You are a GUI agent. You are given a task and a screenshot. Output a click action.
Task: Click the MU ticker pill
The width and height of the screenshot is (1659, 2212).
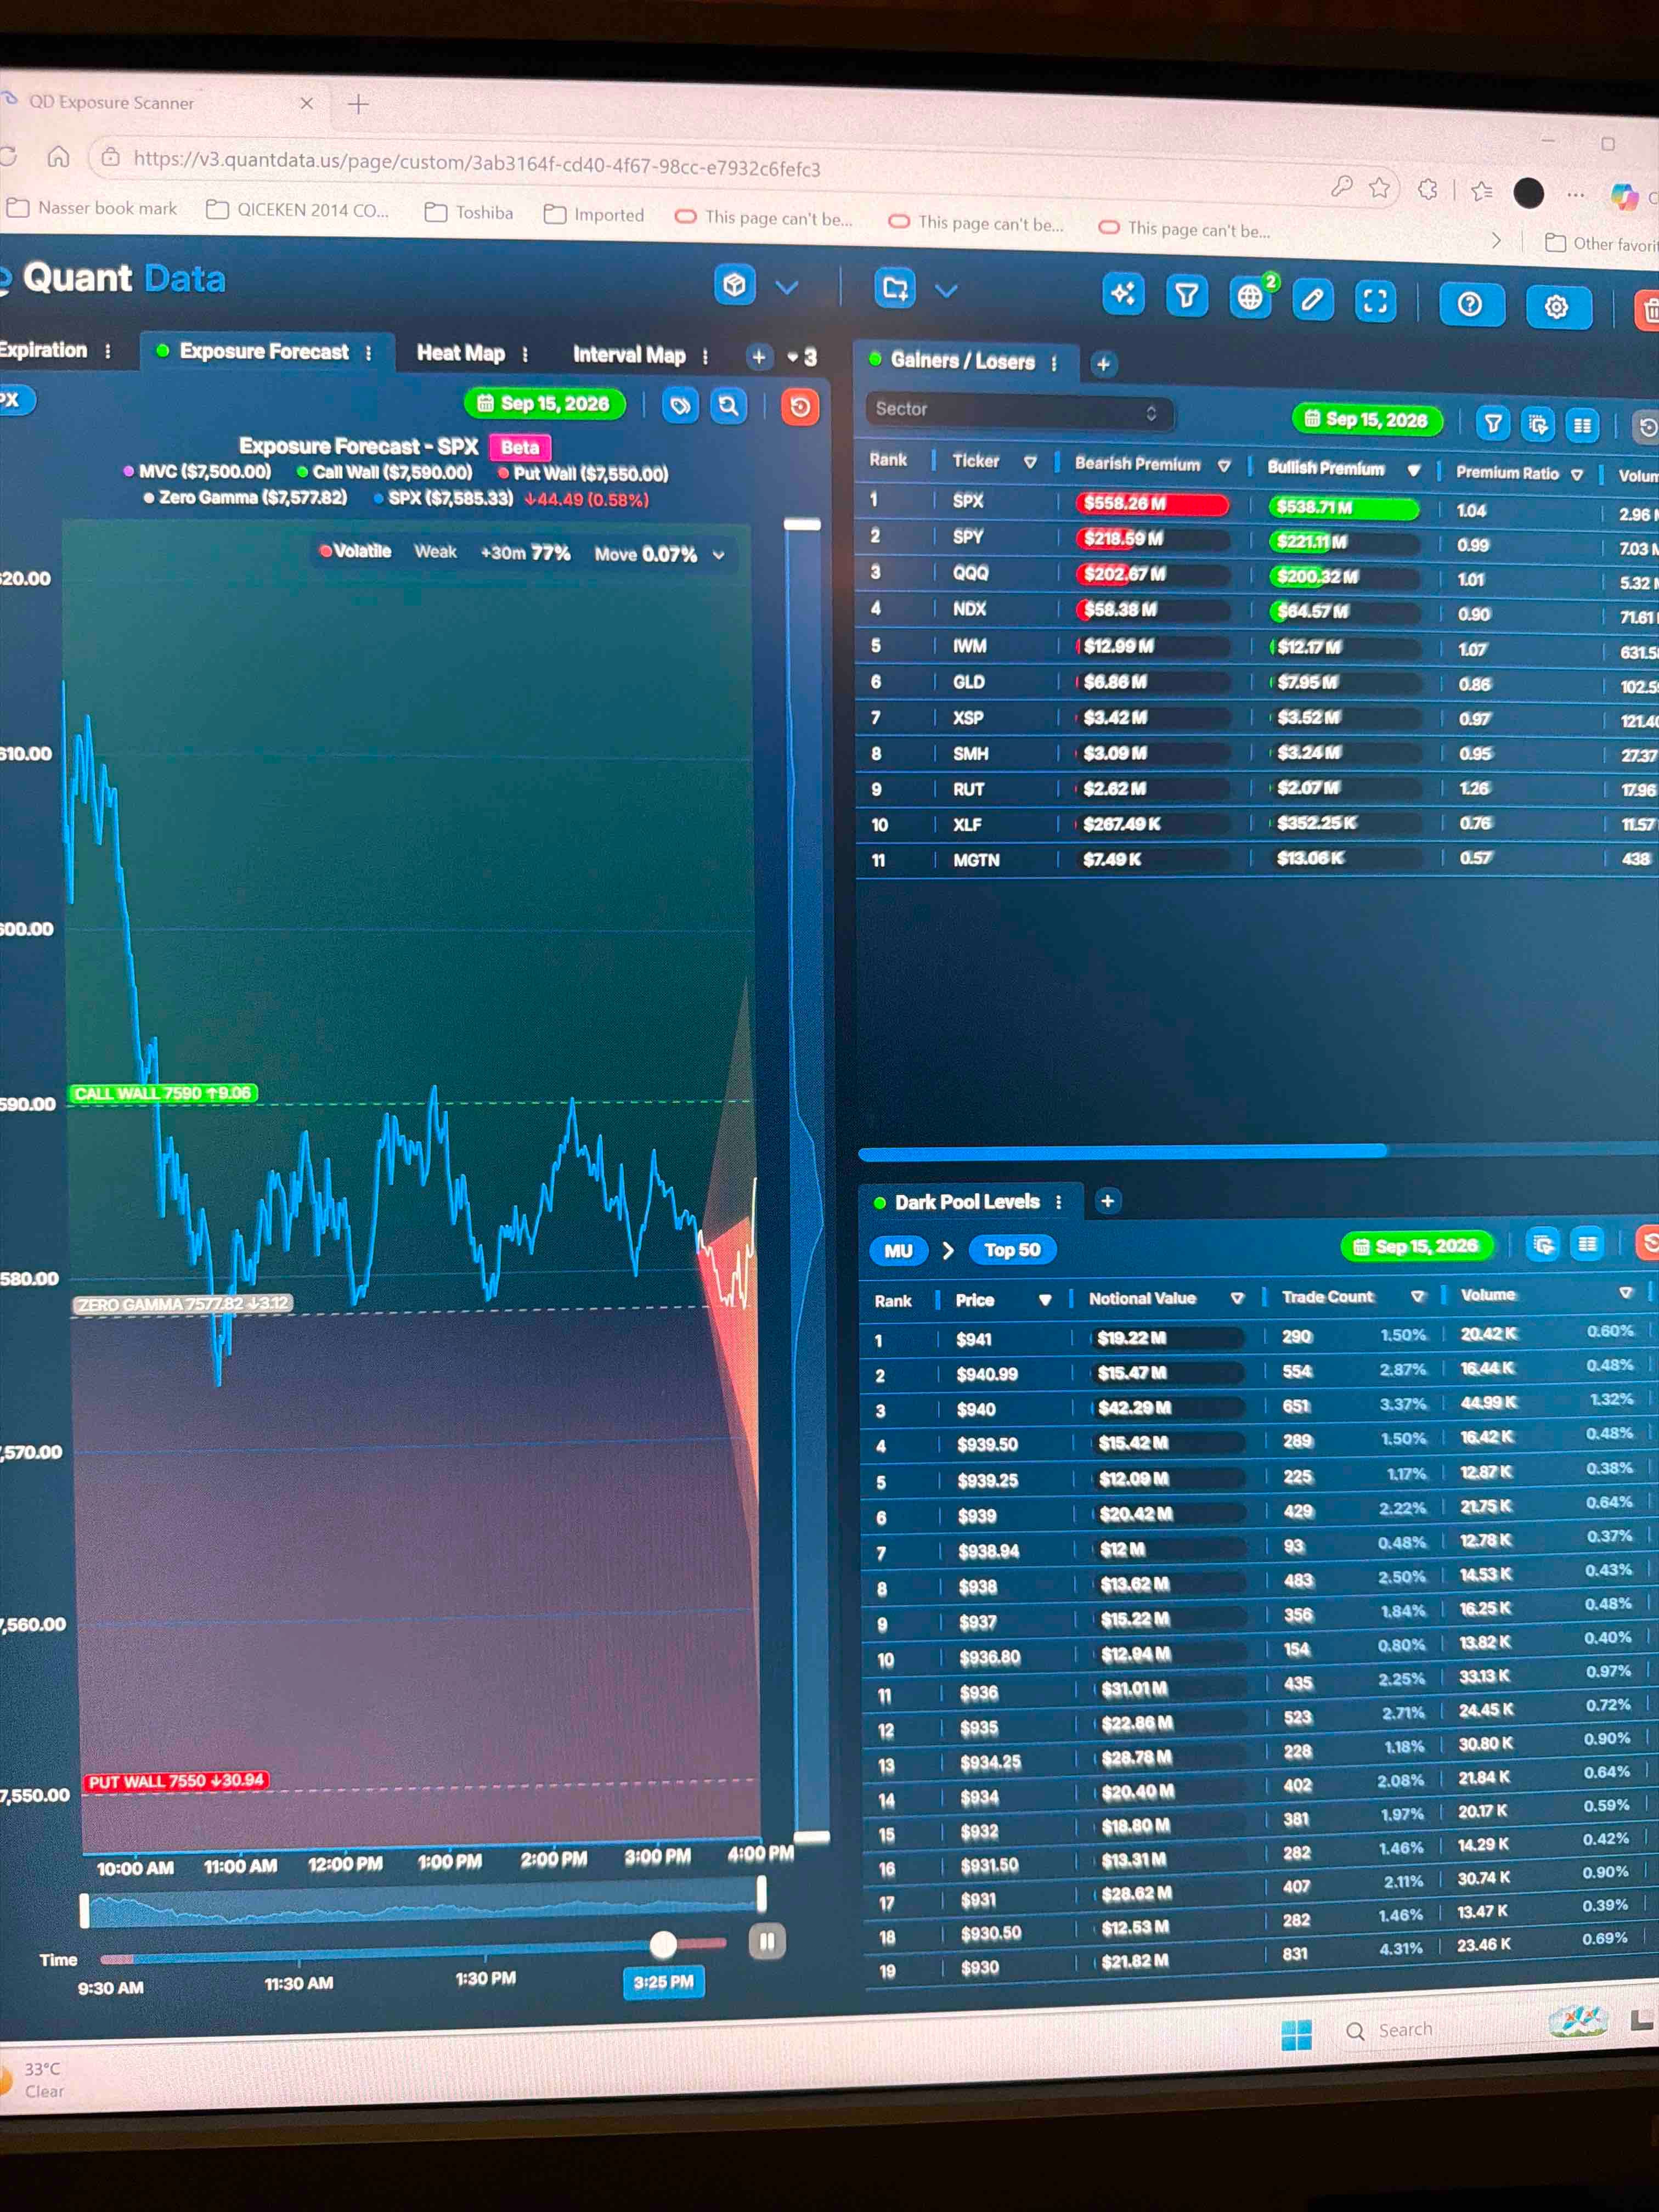click(x=898, y=1250)
